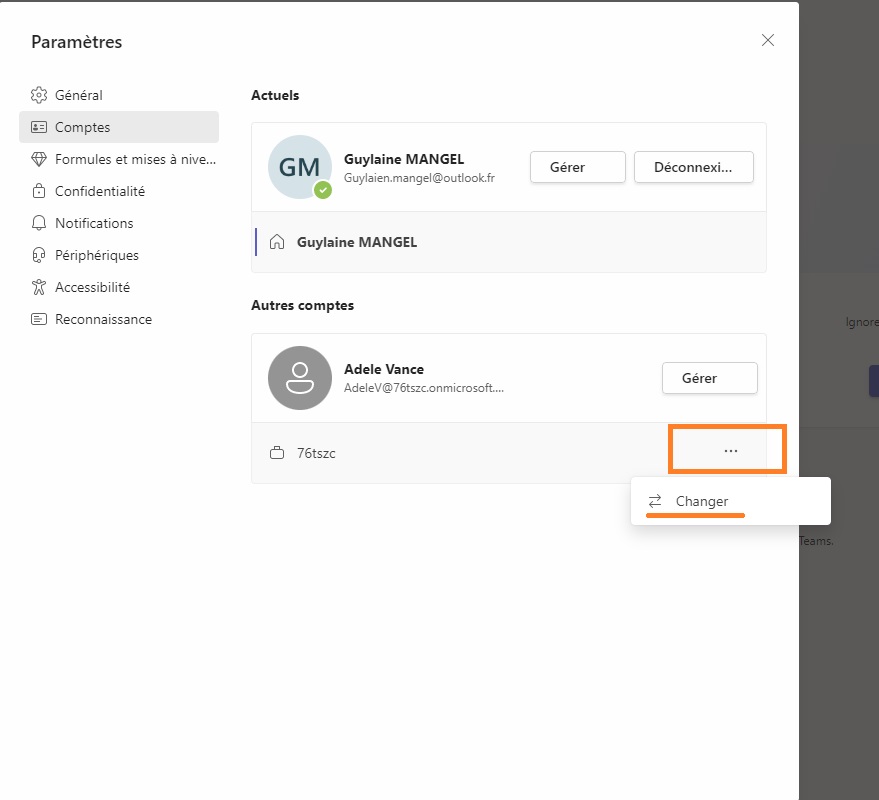879x800 pixels.
Task: Click the home icon beside Guylaine MANGEL
Action: coord(277,242)
